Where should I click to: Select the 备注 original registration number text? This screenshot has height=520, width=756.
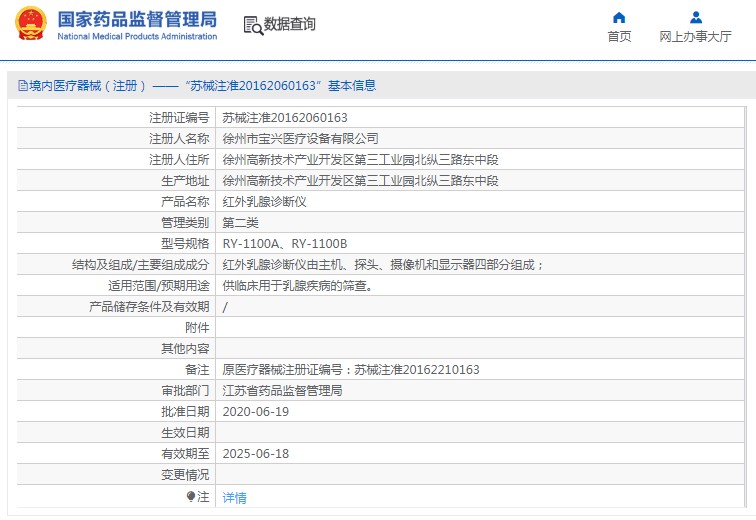coord(351,370)
